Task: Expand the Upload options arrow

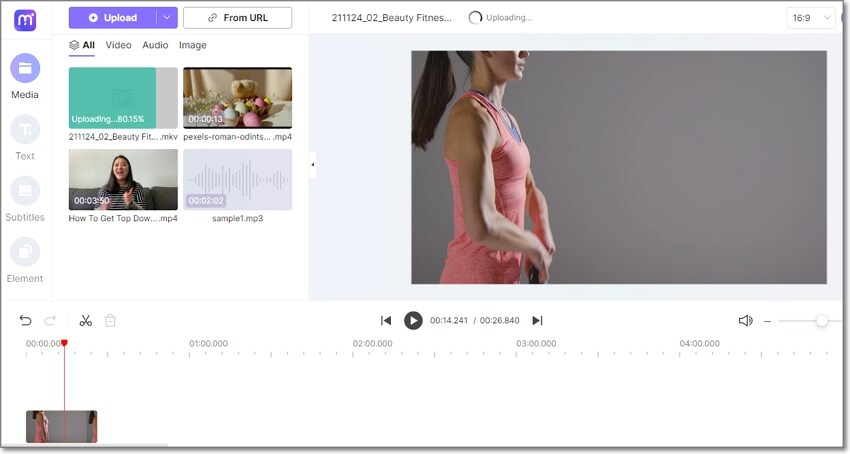Action: pos(167,18)
